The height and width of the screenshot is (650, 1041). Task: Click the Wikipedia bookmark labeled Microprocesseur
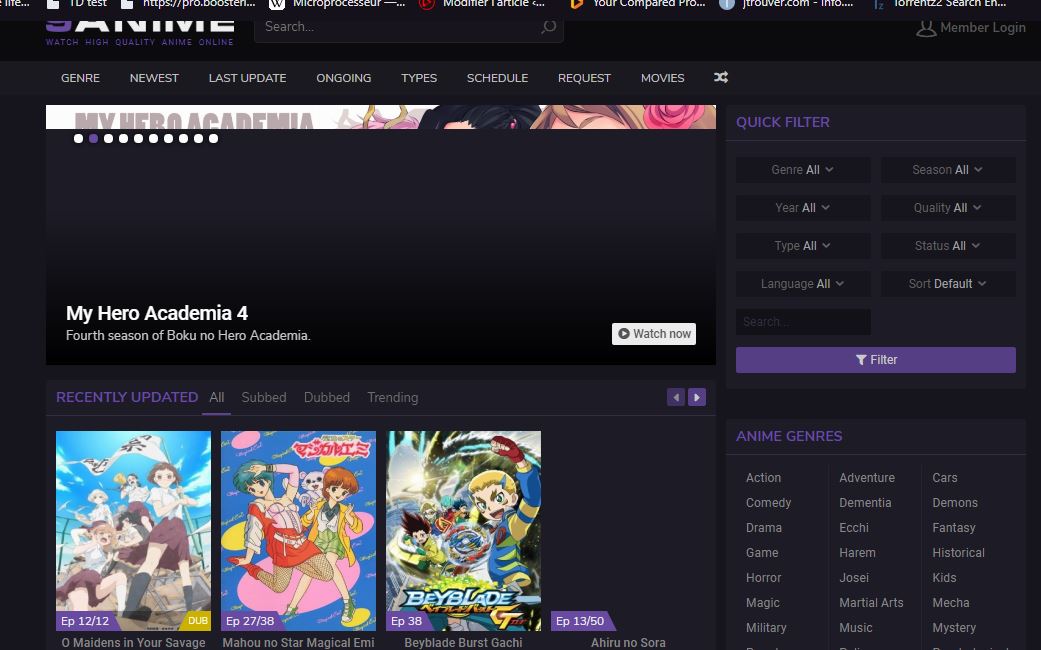(337, 4)
